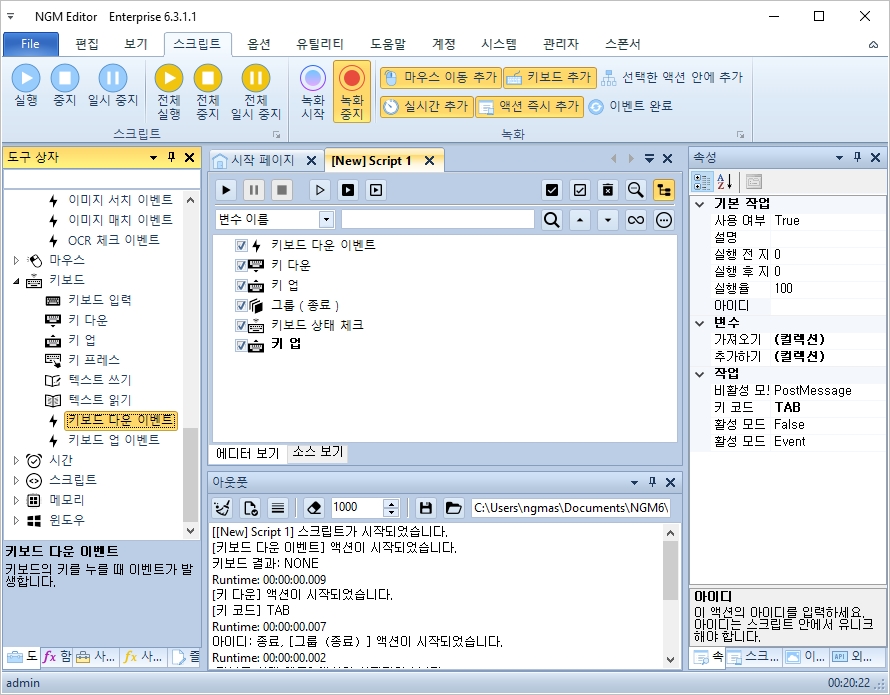
Task: Uncheck the 키보드 다운 이벤트 action checkbox
Action: tap(241, 245)
